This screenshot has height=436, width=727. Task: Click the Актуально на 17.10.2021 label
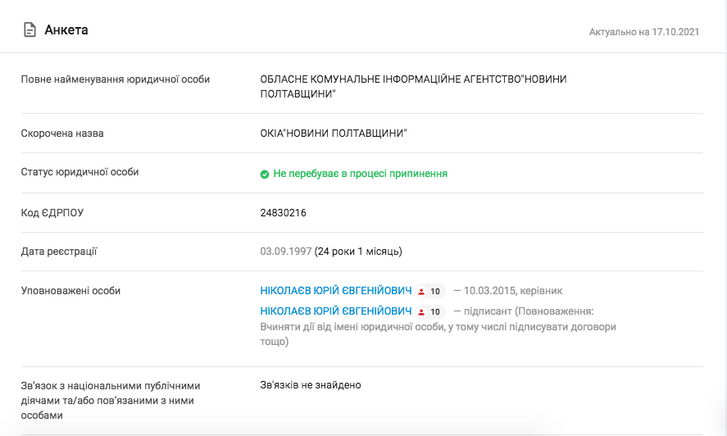click(x=644, y=32)
